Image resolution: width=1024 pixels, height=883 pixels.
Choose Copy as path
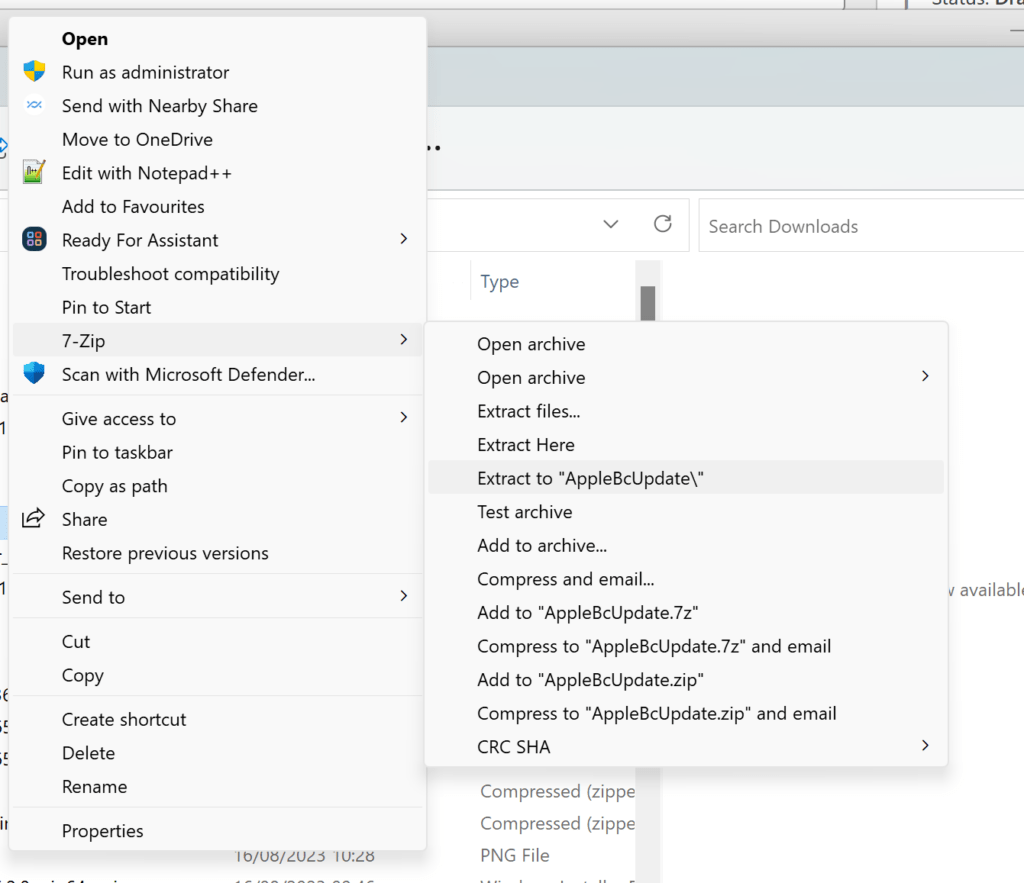point(217,486)
